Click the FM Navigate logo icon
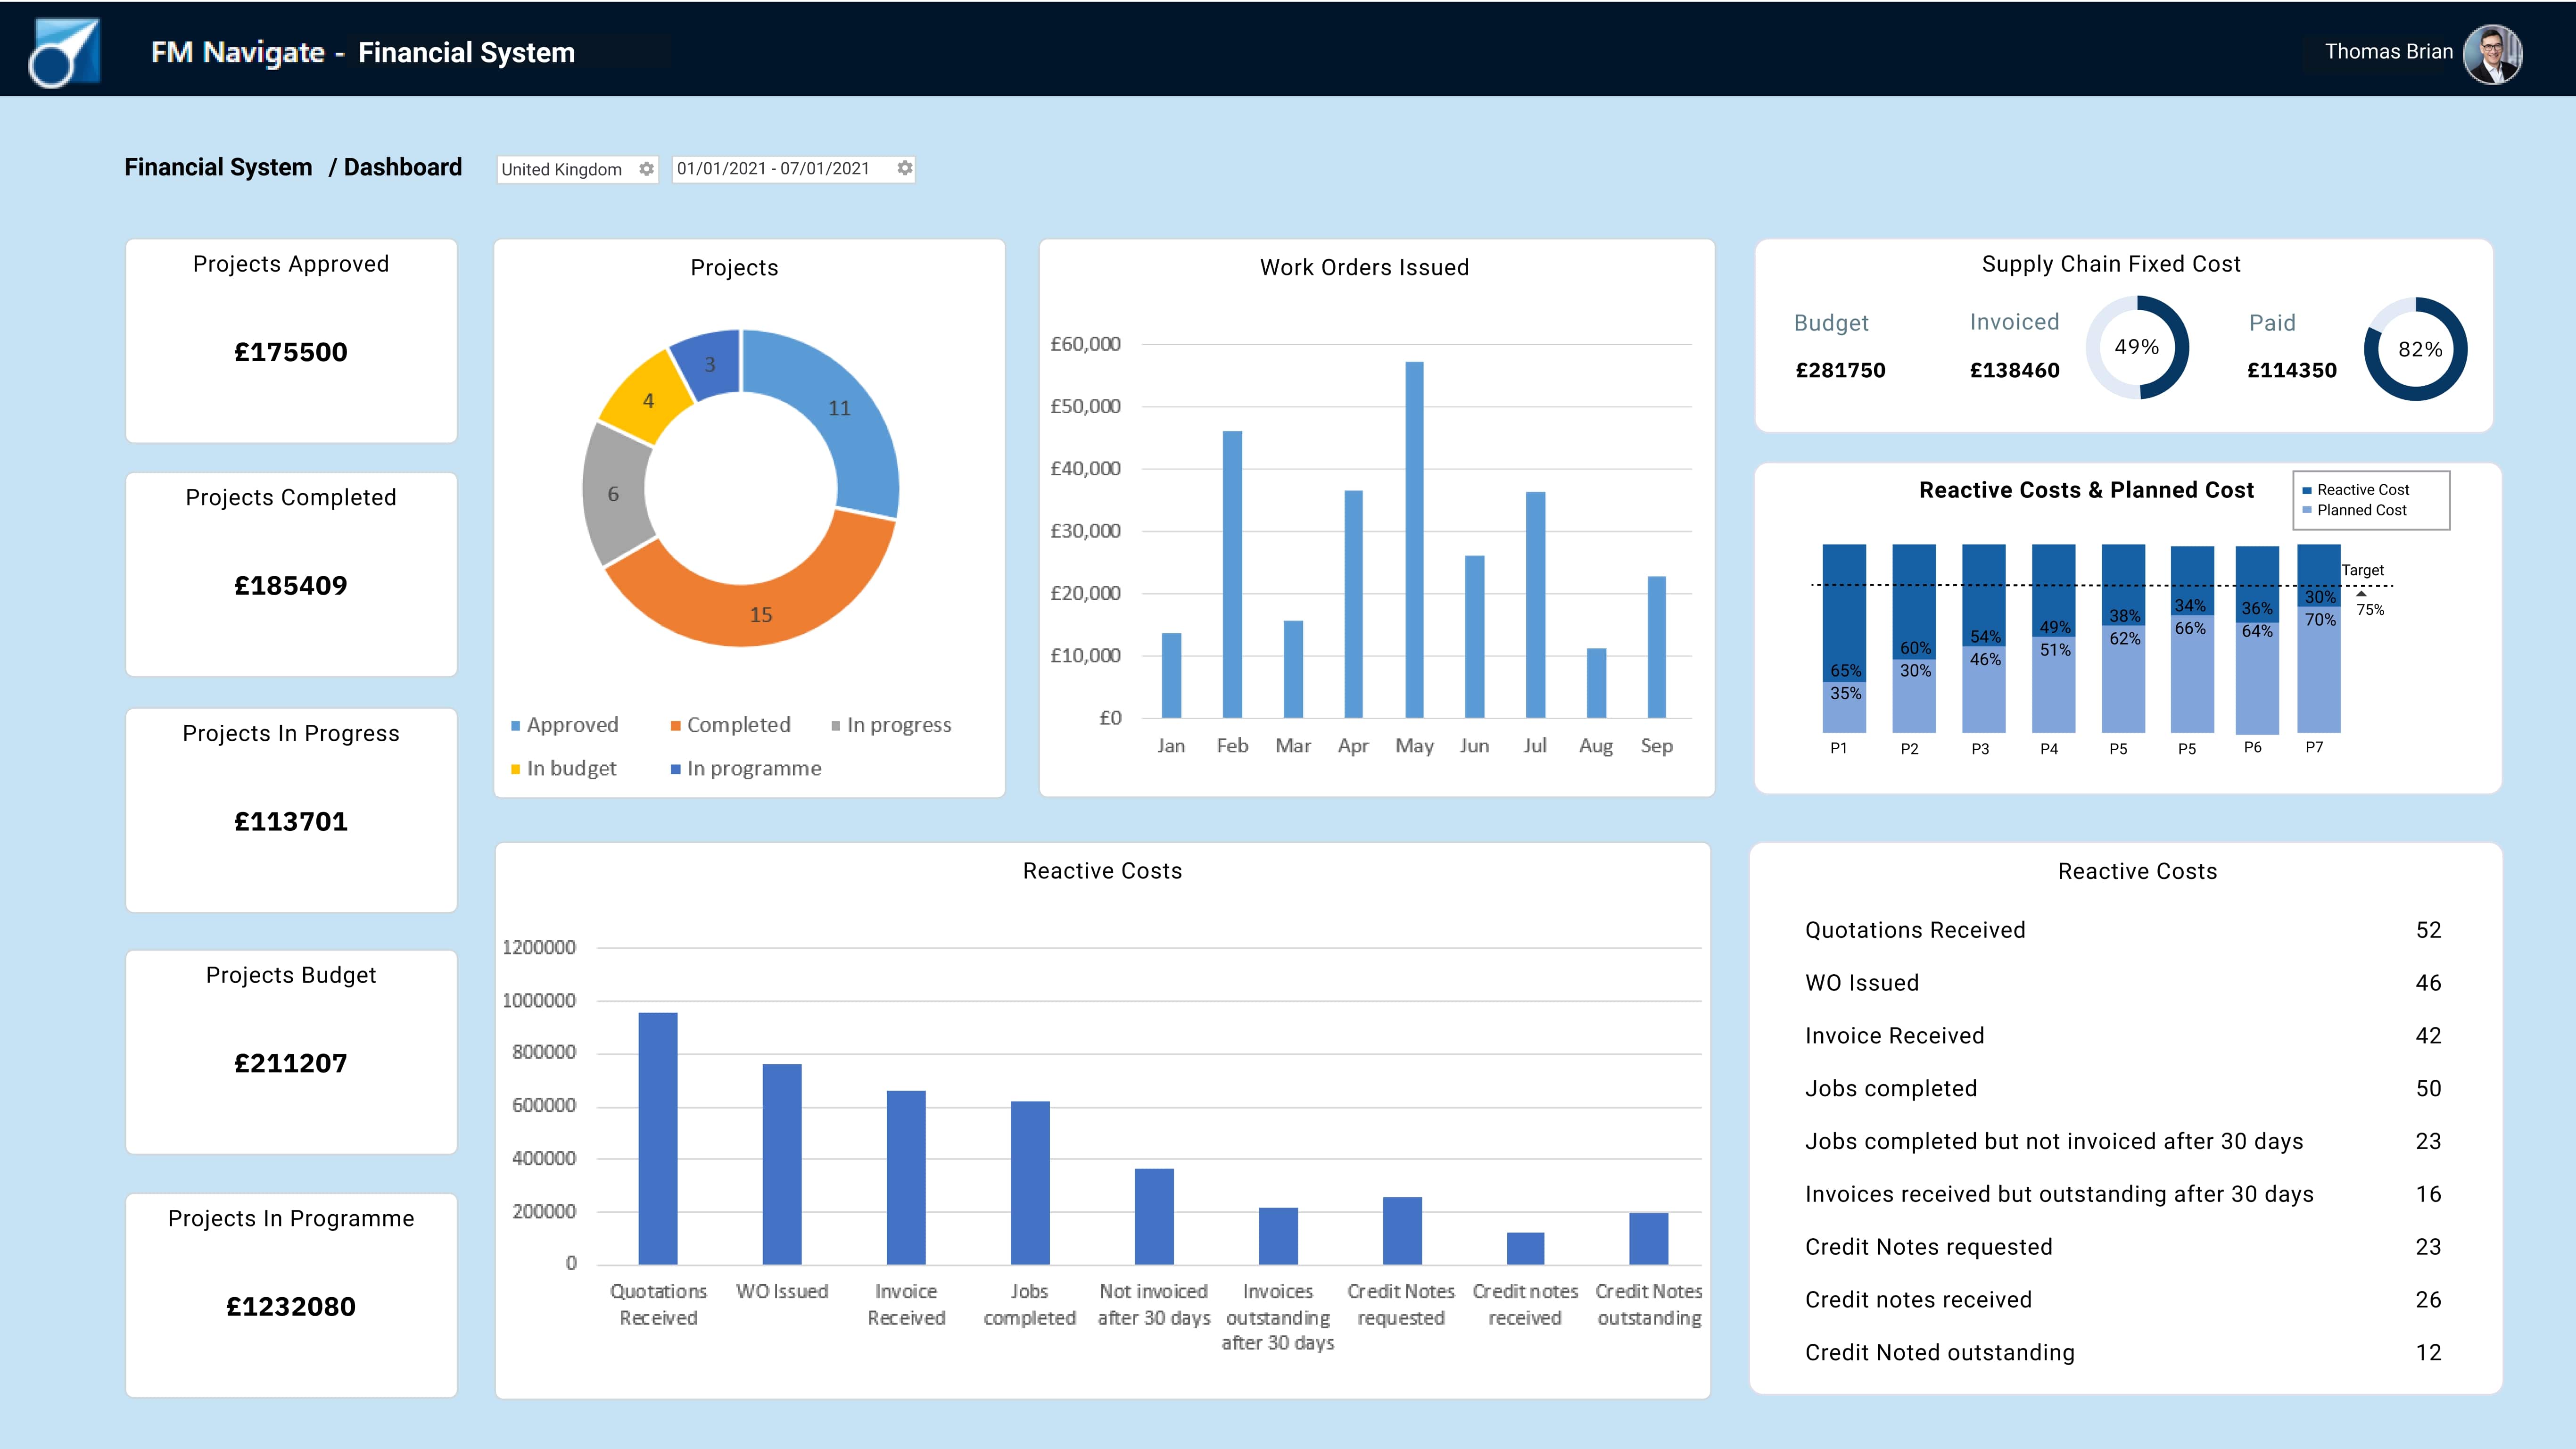 (x=64, y=52)
